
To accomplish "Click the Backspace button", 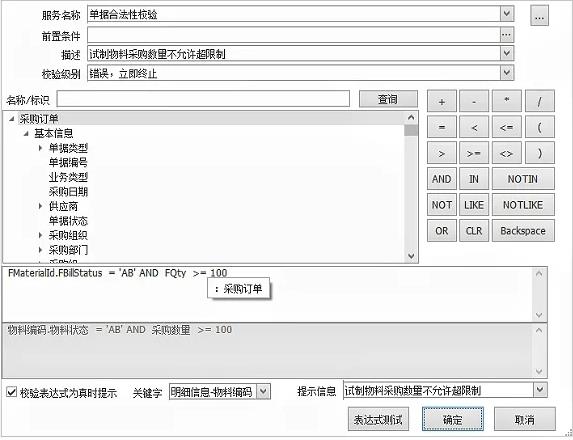I will [x=523, y=231].
